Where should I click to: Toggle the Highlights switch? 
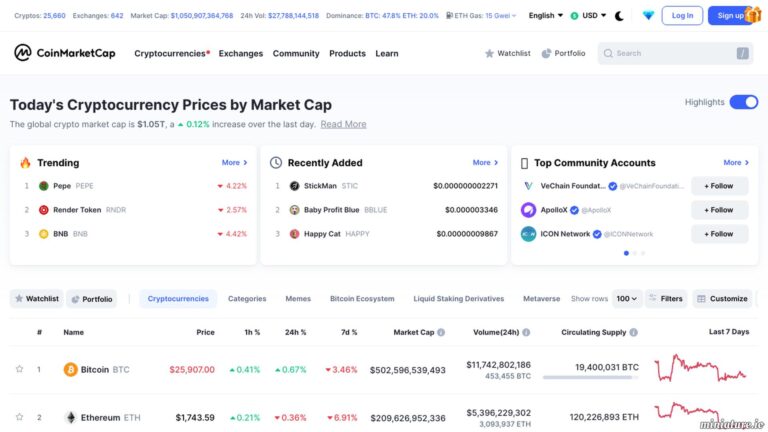pyautogui.click(x=744, y=102)
